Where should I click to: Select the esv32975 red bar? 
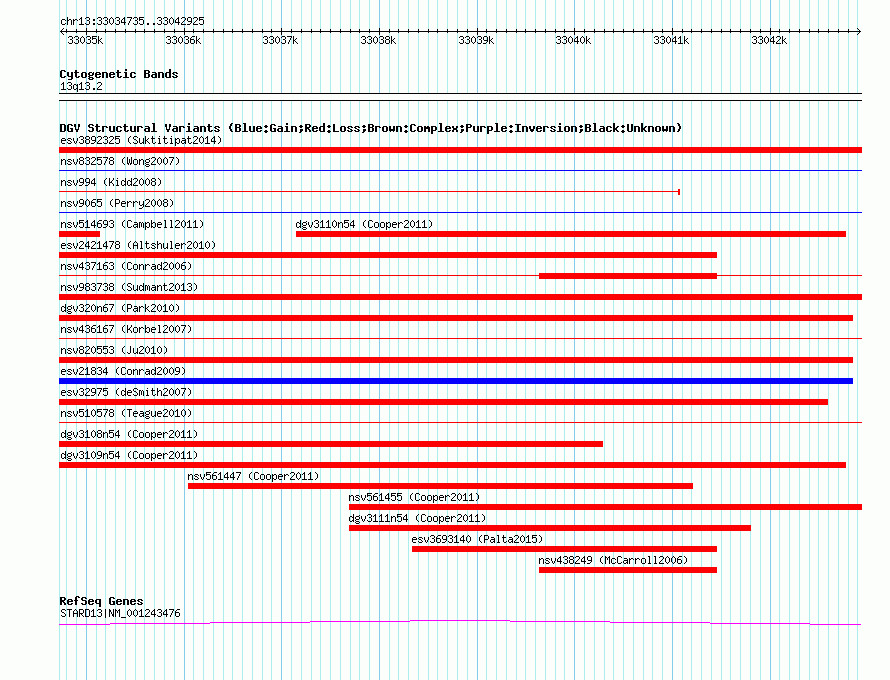coord(443,402)
